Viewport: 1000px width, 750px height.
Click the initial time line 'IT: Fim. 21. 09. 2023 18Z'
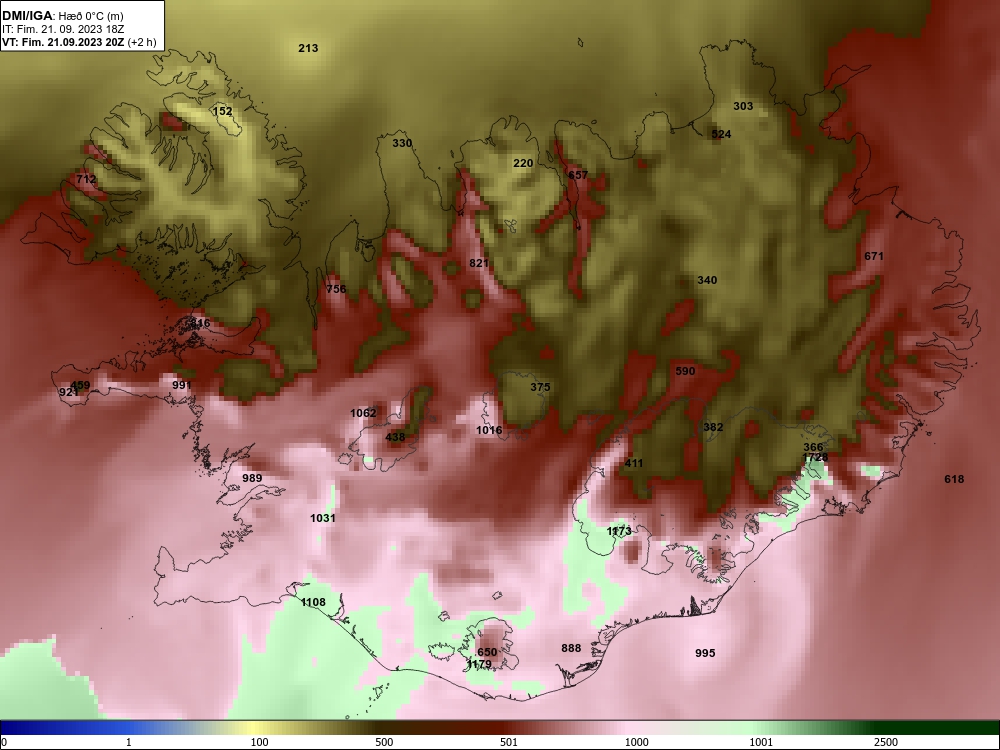point(62,29)
